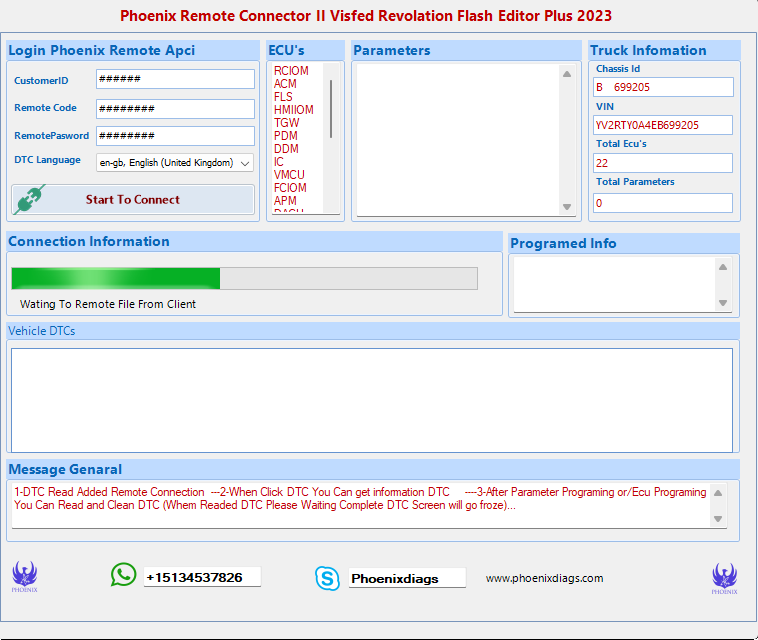Click the Phoenixdiags Skype name field
Screen dimensions: 758x640
(407, 578)
